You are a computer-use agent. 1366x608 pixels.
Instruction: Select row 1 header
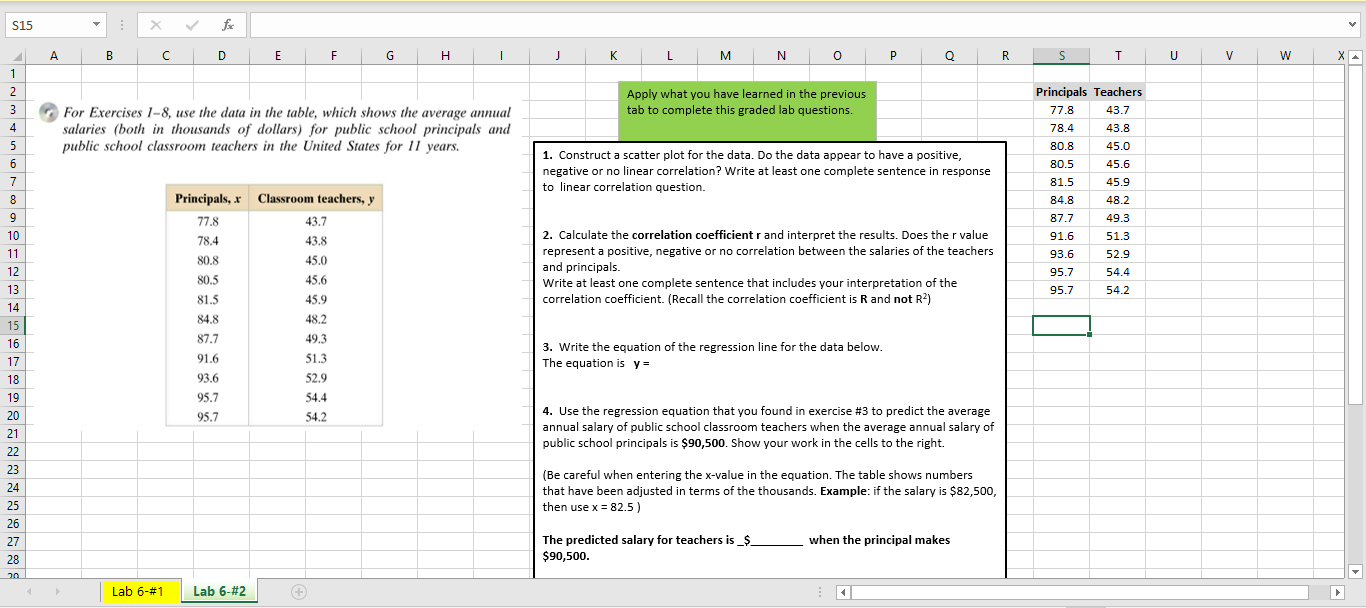(13, 73)
